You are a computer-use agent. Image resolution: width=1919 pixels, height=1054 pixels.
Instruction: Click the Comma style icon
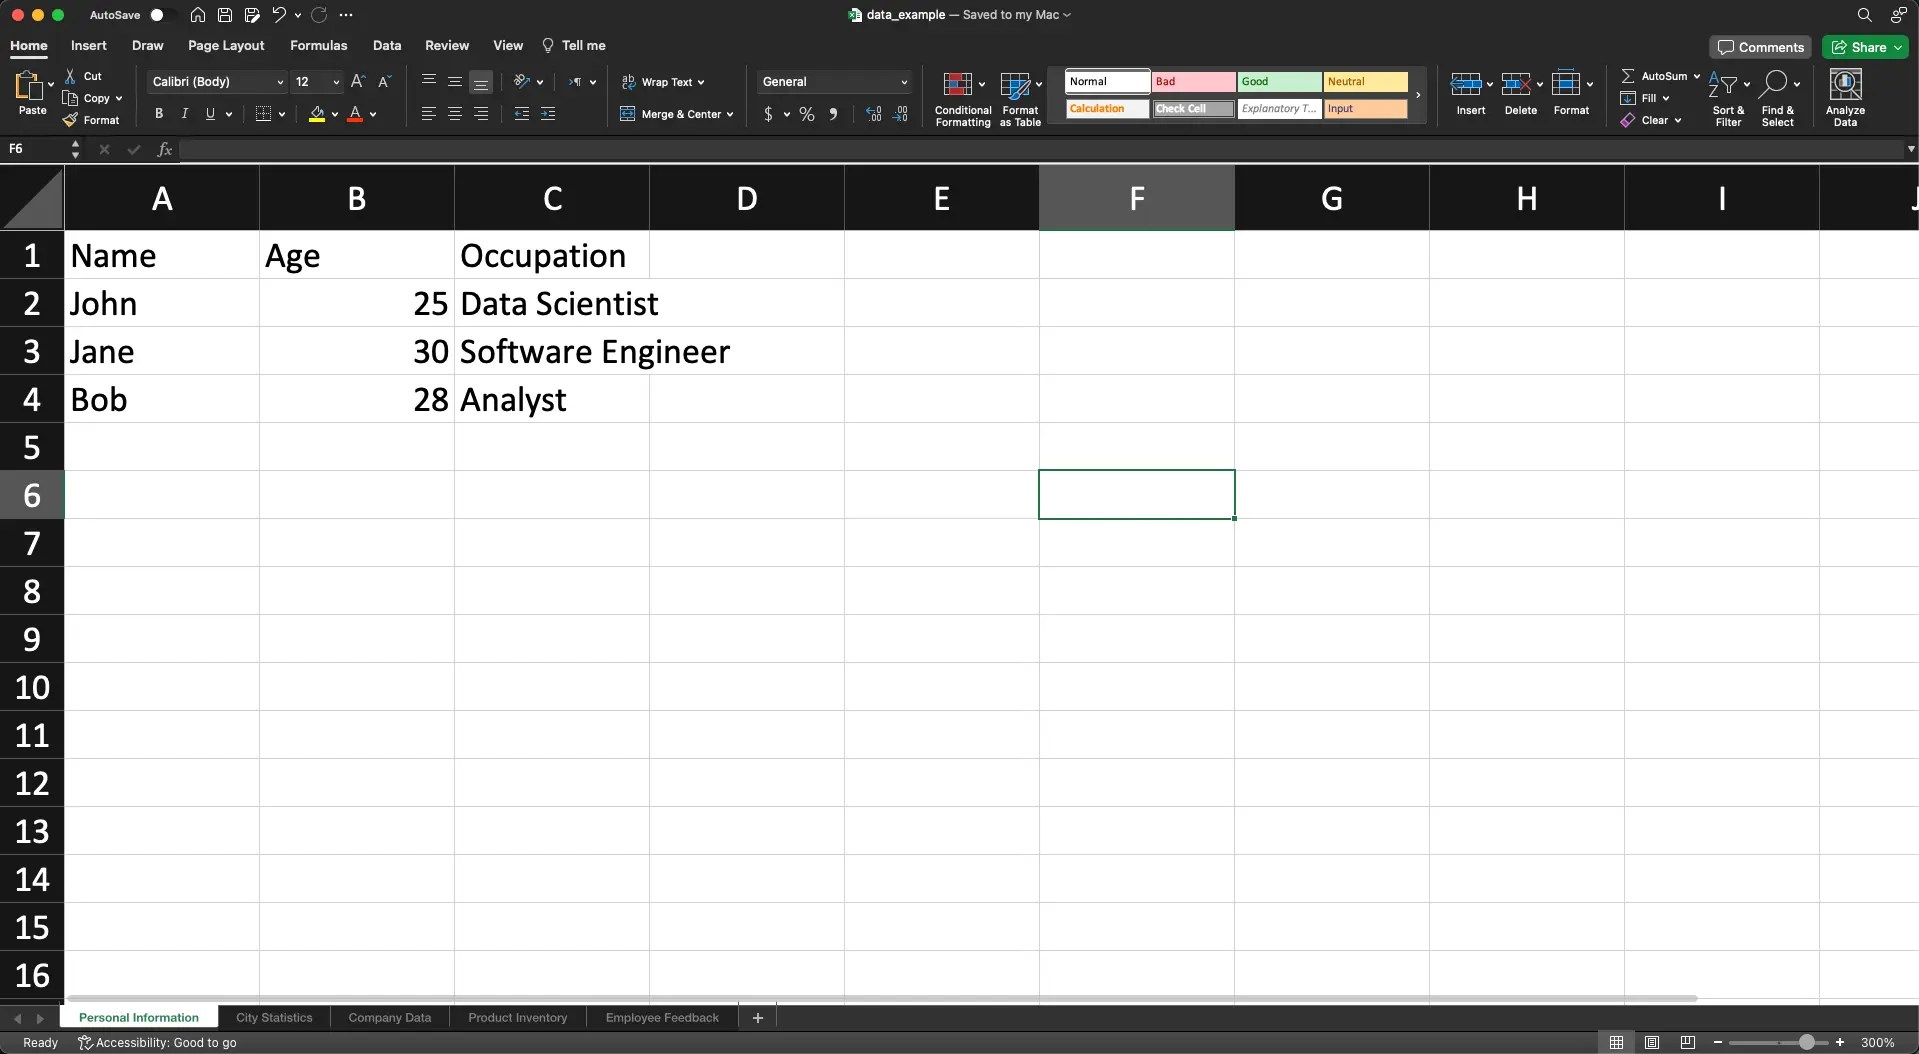(834, 114)
